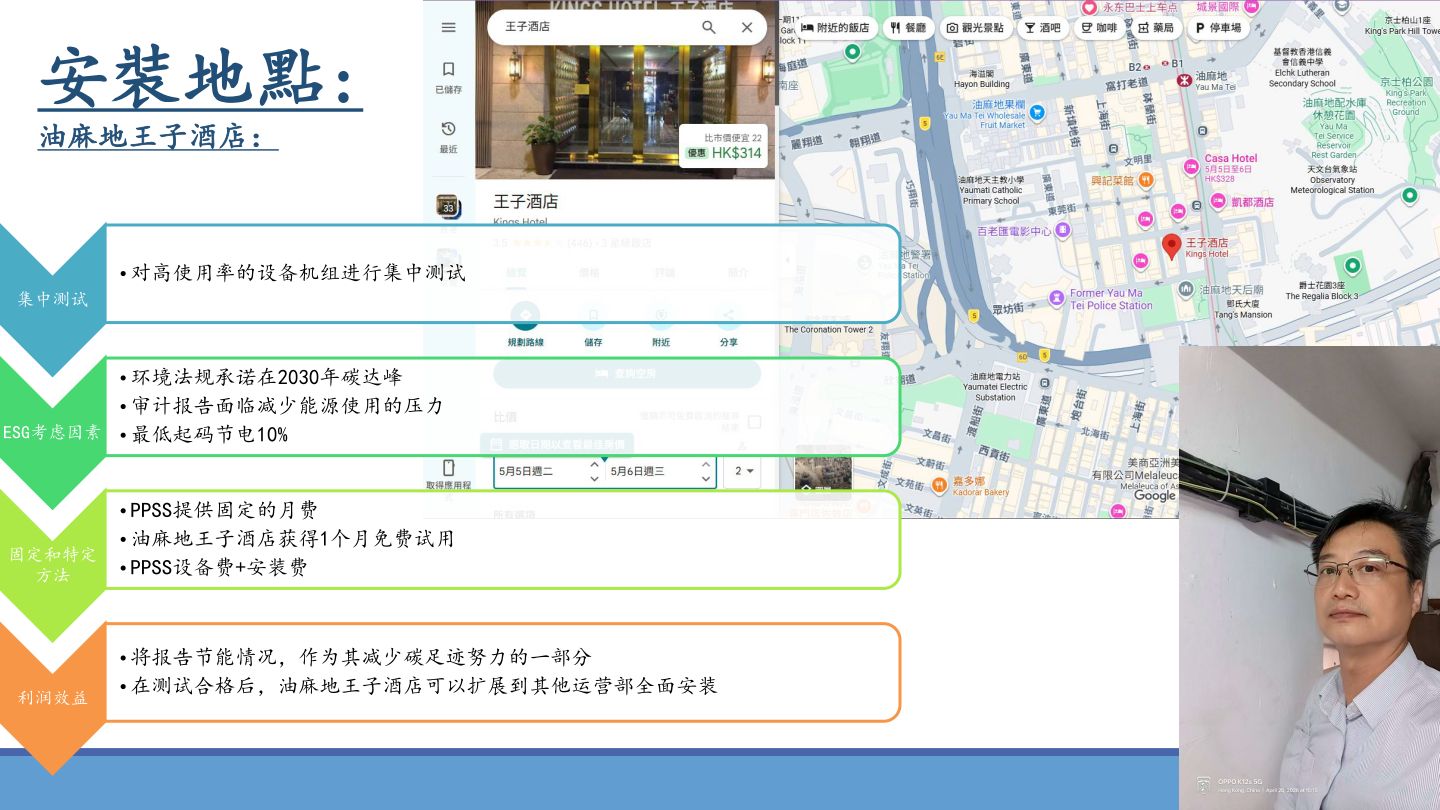Filter map by 咖啡 chip
Image resolution: width=1440 pixels, height=810 pixels.
(1100, 28)
